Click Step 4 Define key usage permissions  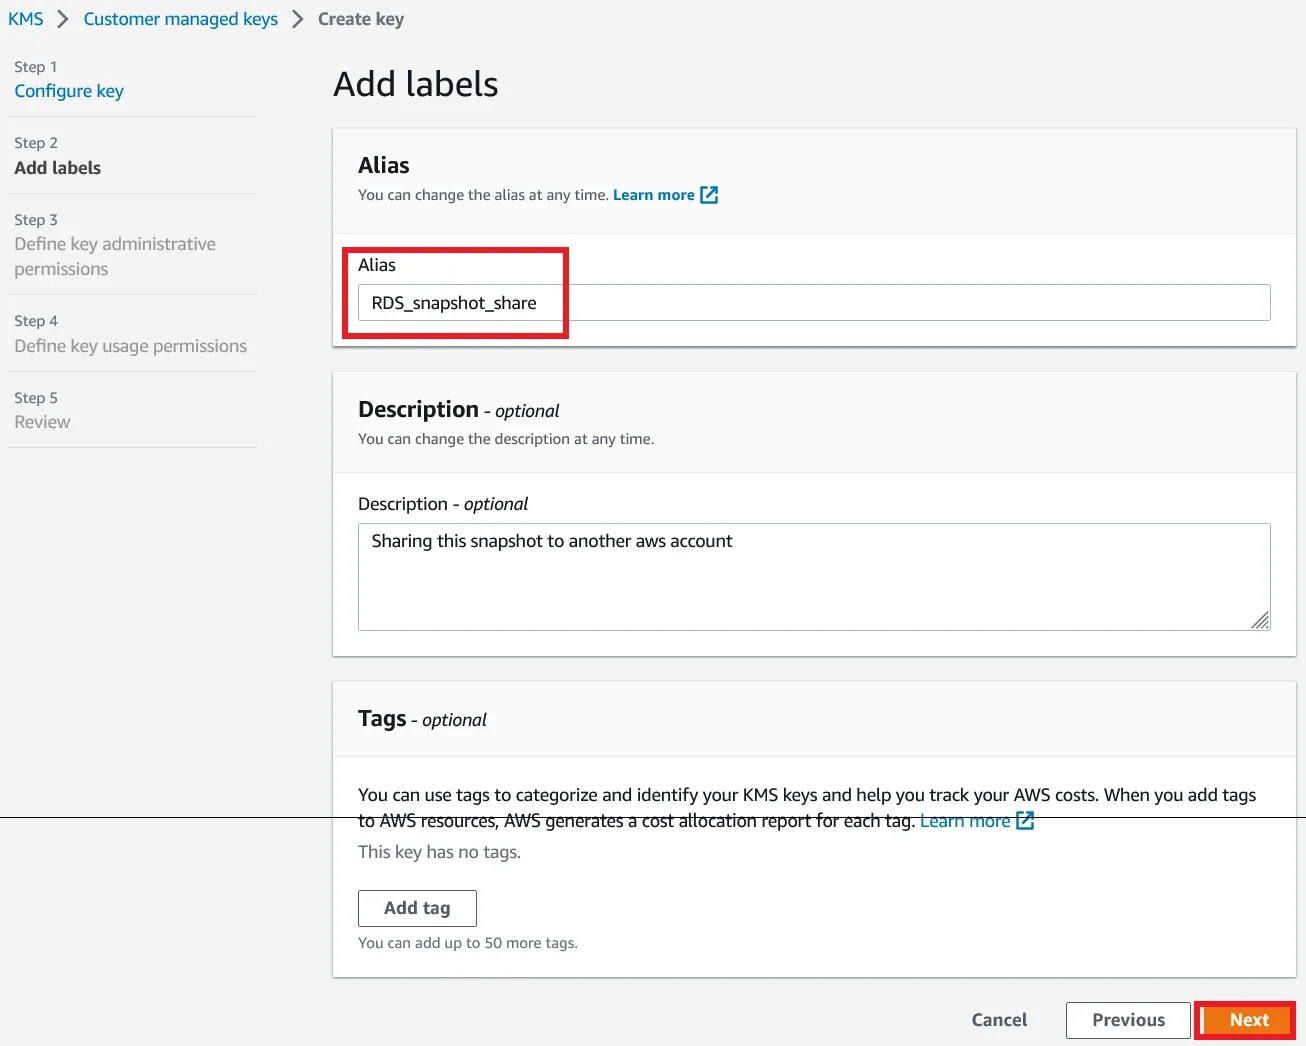[x=131, y=345]
